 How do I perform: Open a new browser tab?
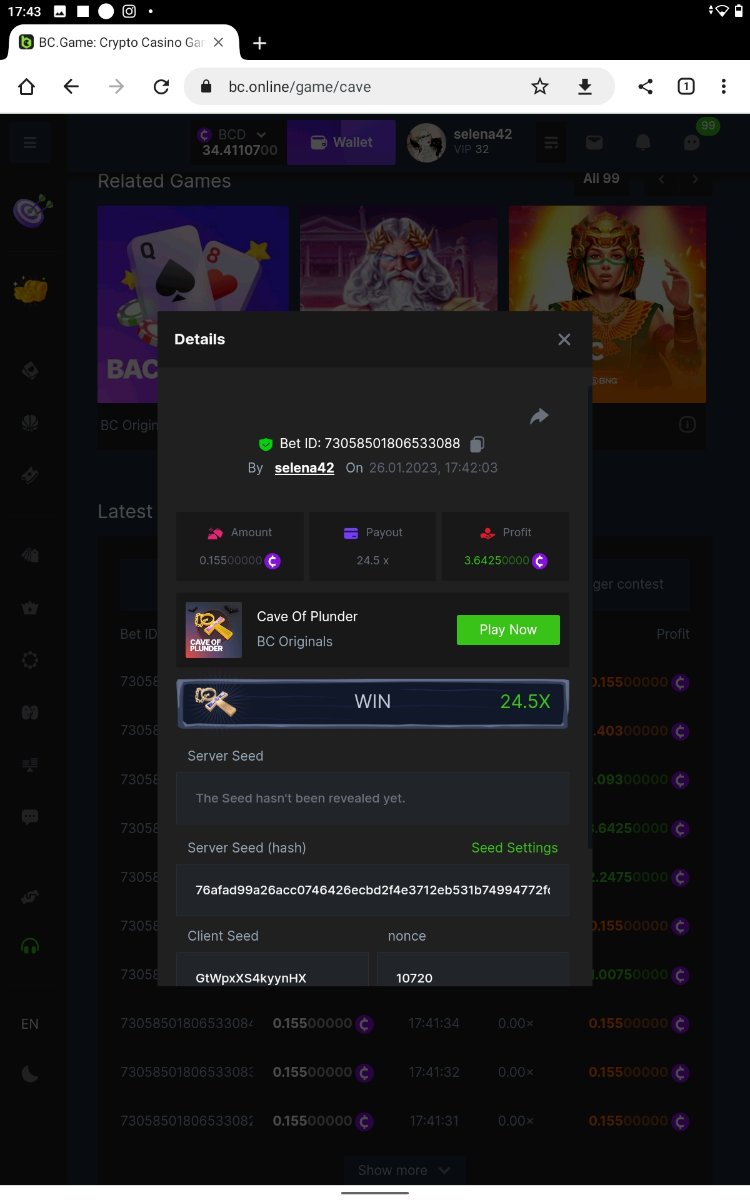tap(260, 43)
